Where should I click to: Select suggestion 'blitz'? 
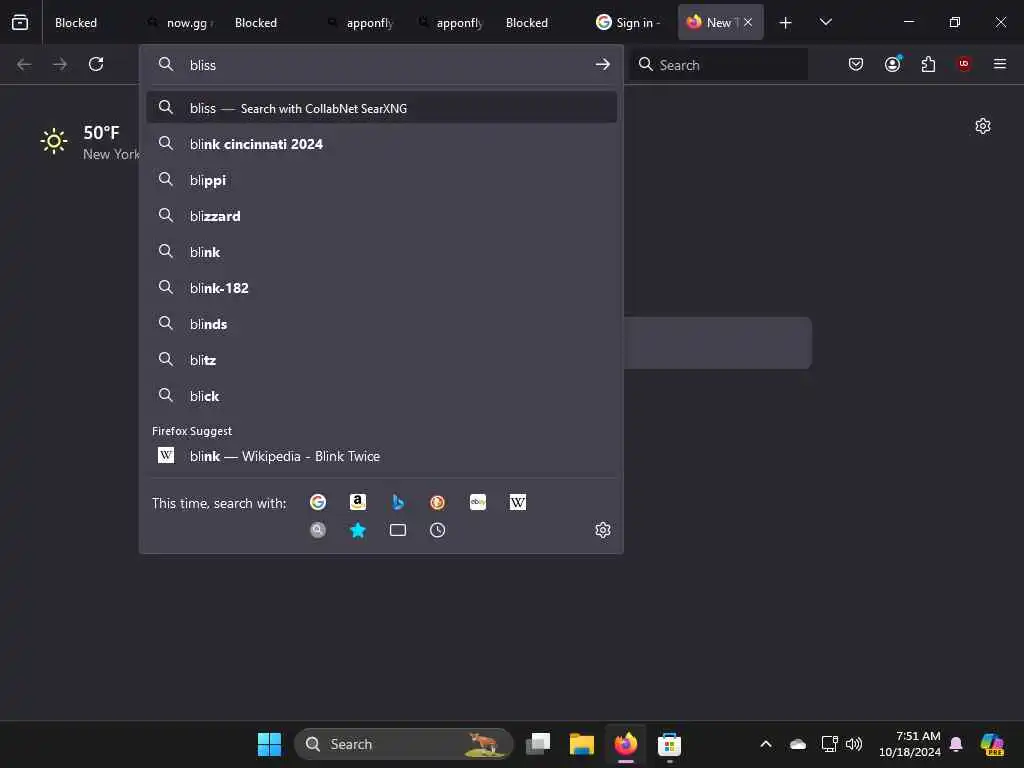point(381,359)
